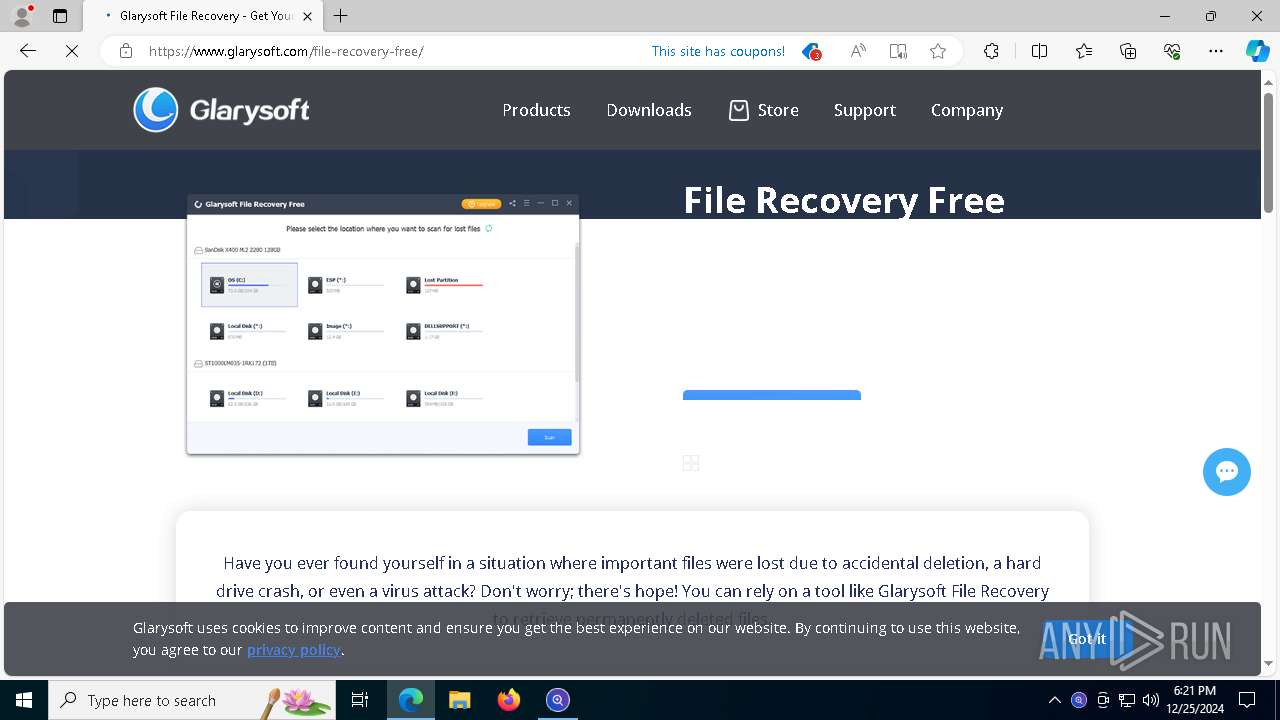
Task: Open the notification center
Action: [x=1247, y=700]
